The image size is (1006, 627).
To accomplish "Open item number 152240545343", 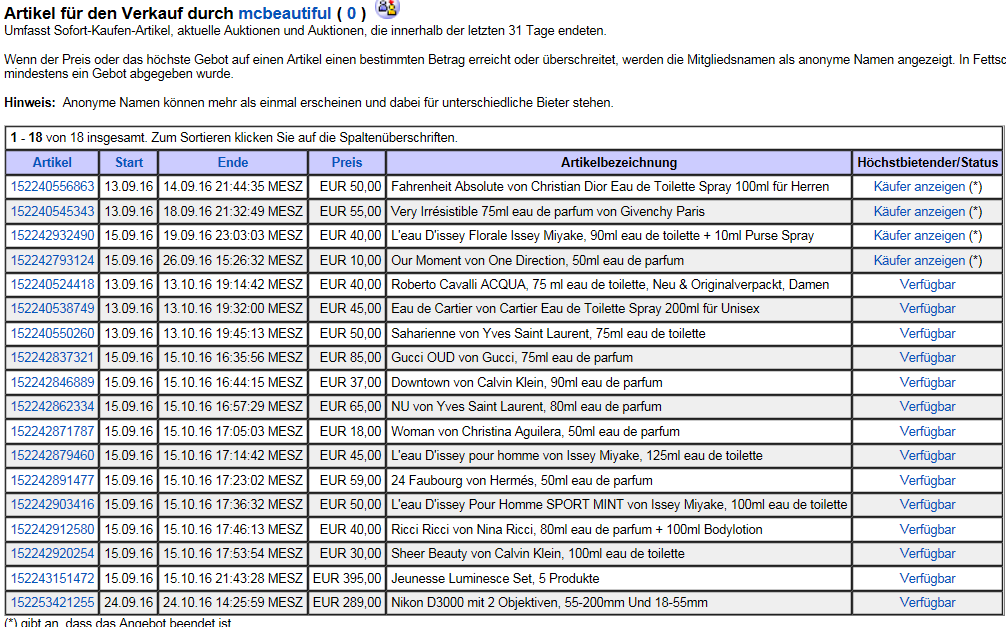I will 53,211.
